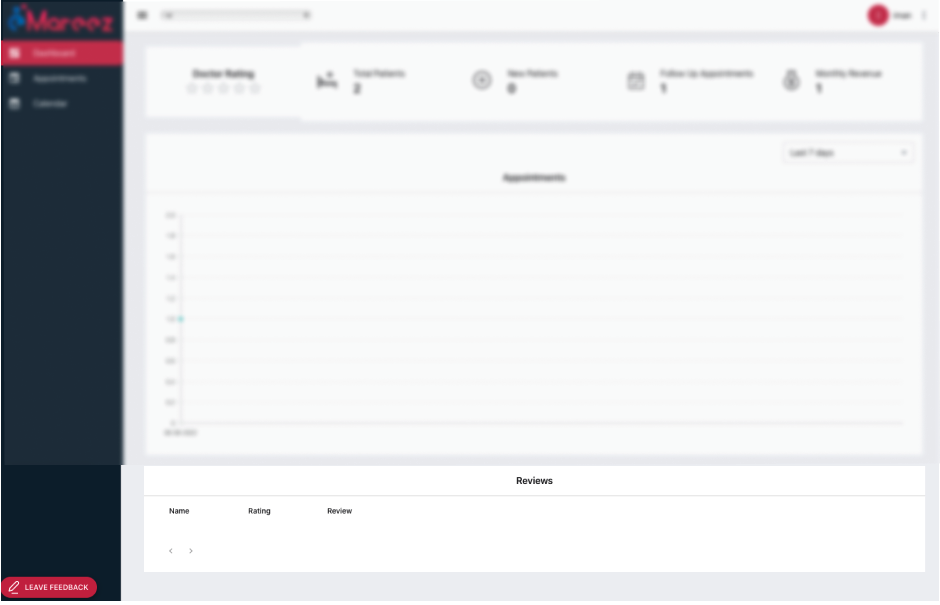This screenshot has width=940, height=605.
Task: Click the New Patients label
Action: point(532,73)
